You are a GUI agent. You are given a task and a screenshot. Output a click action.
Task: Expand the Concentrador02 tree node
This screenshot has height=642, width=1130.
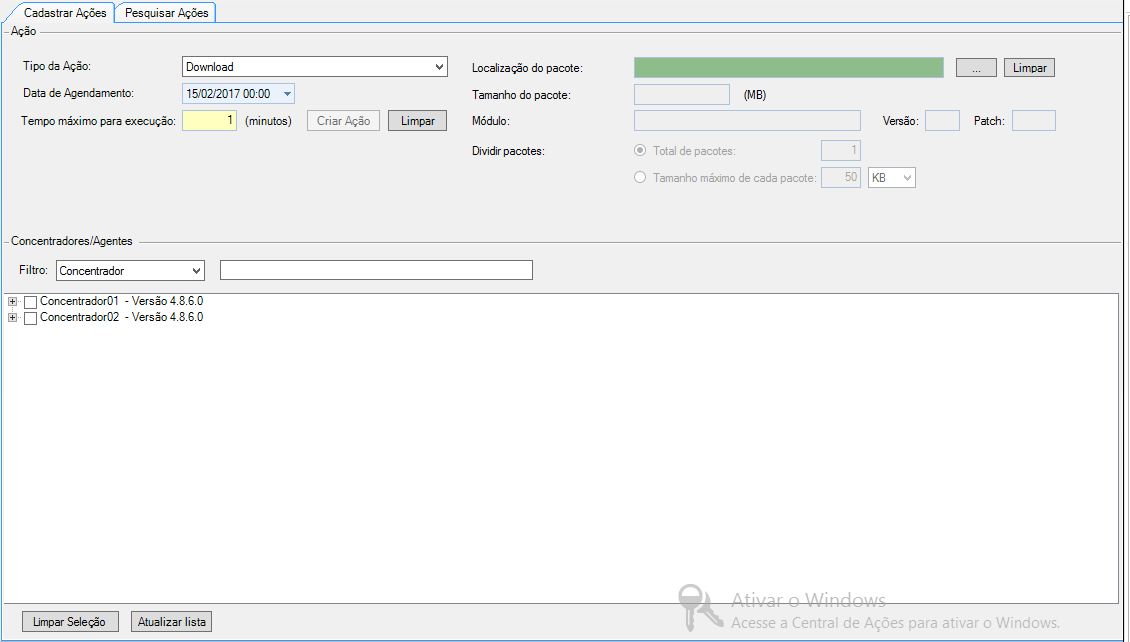point(12,318)
